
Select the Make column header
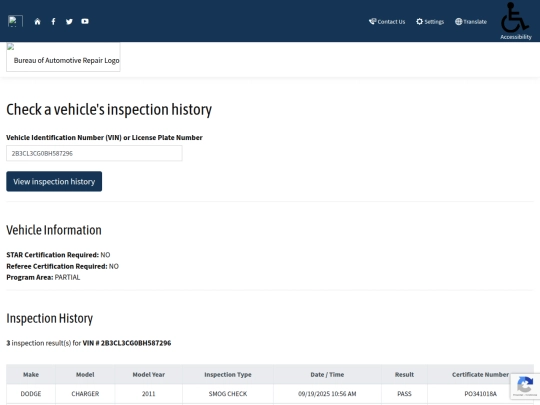(31, 374)
